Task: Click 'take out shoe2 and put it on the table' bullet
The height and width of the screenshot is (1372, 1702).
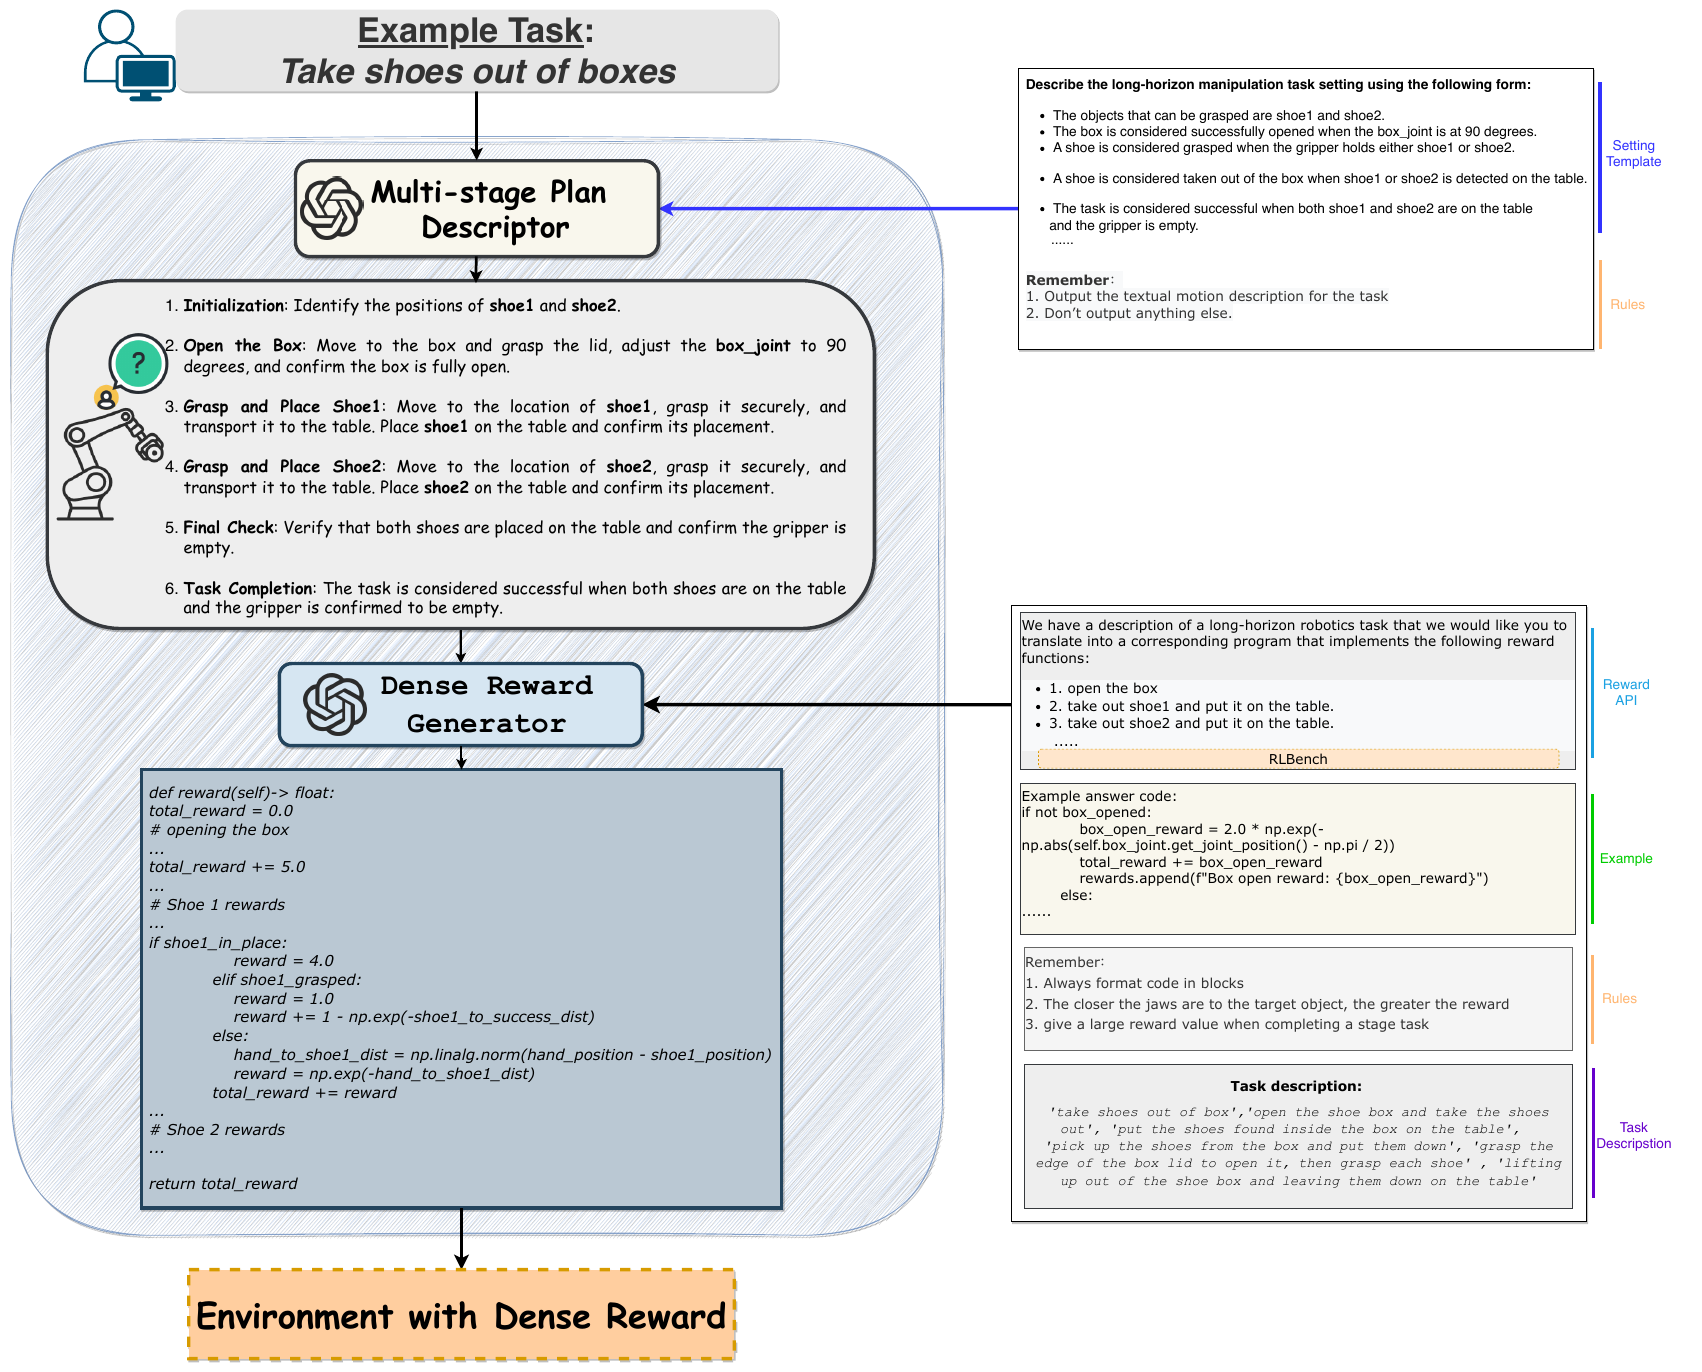Action: point(1191,723)
